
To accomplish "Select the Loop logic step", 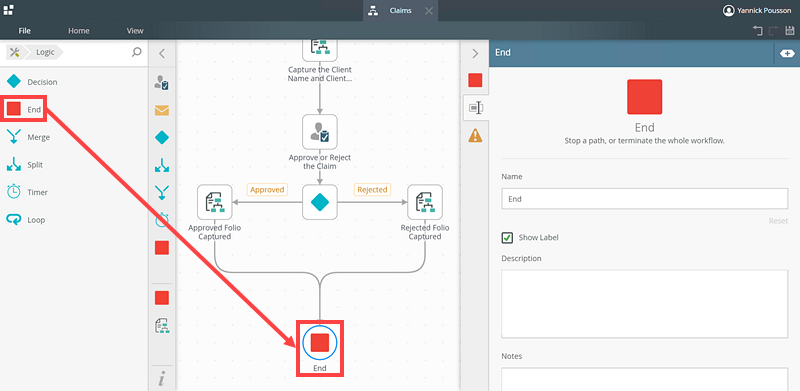I will click(x=27, y=220).
